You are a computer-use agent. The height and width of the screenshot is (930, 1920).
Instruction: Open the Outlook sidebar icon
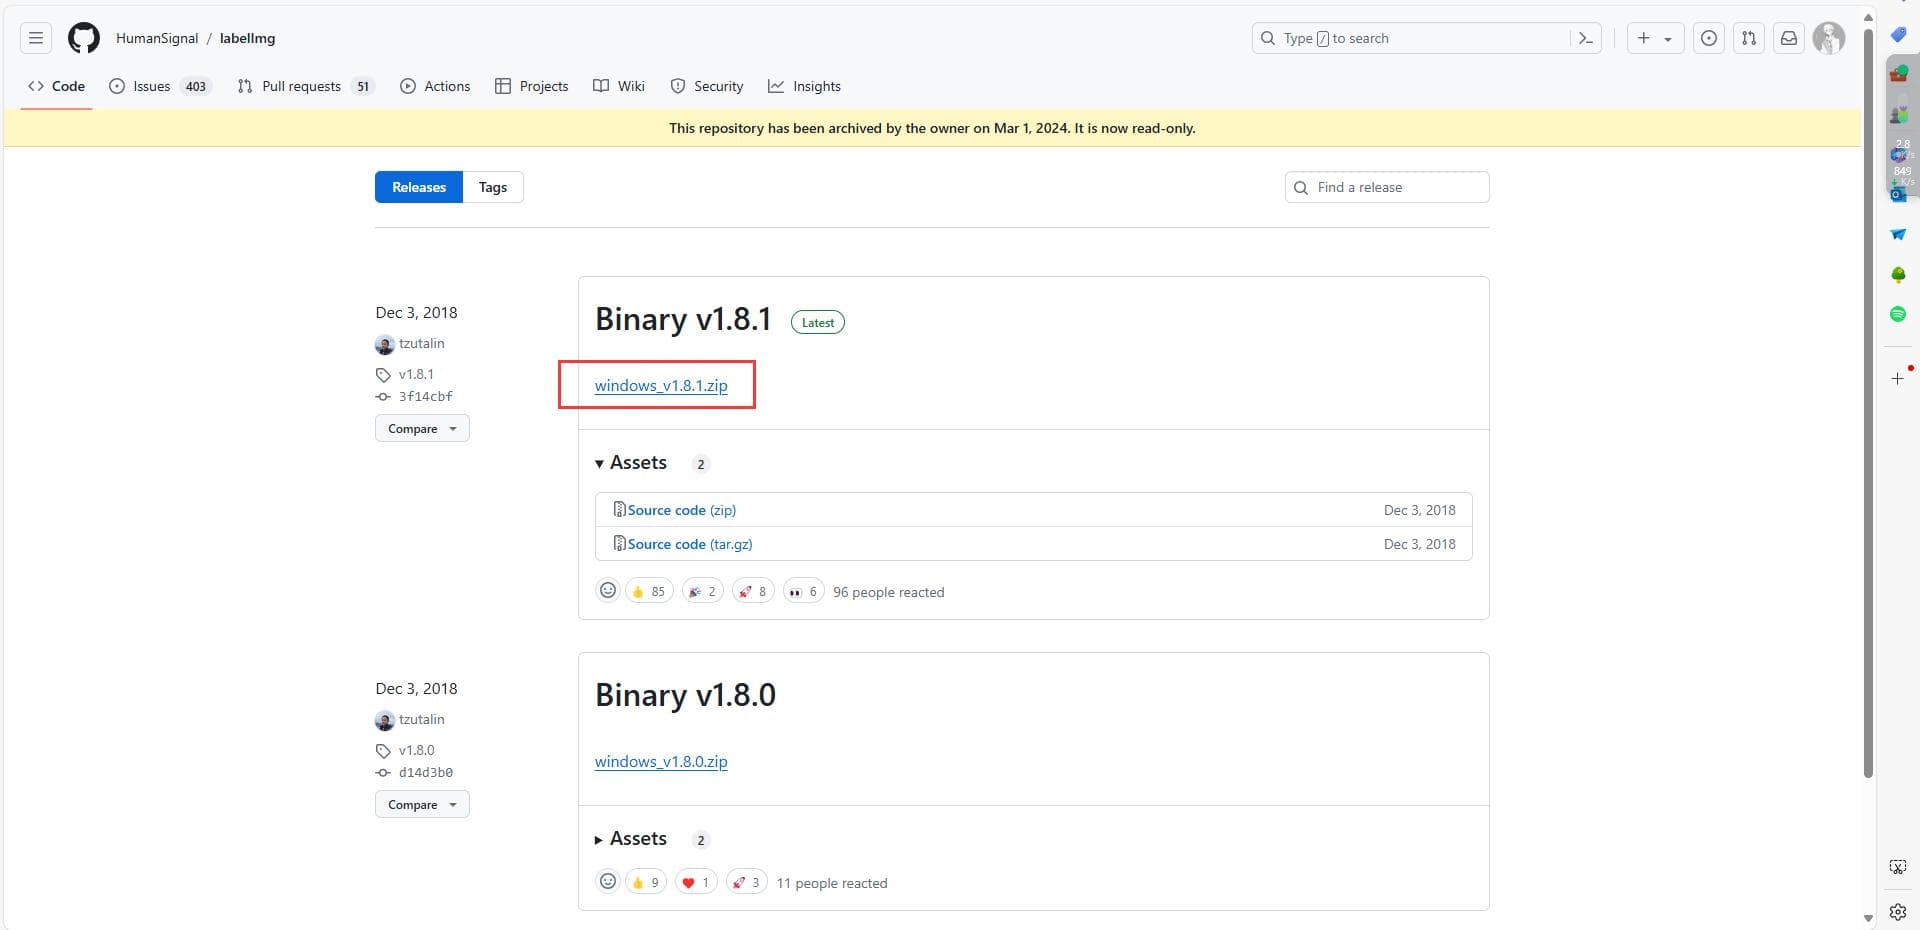point(1898,194)
